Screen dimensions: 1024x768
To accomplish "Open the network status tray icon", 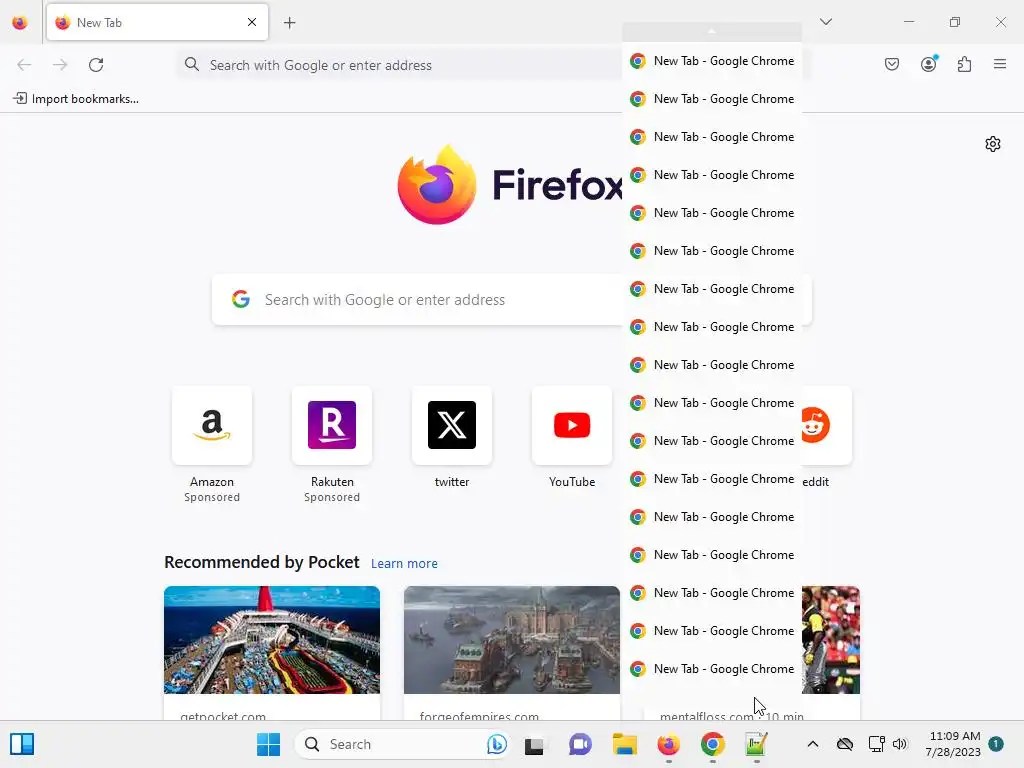I will [x=876, y=744].
